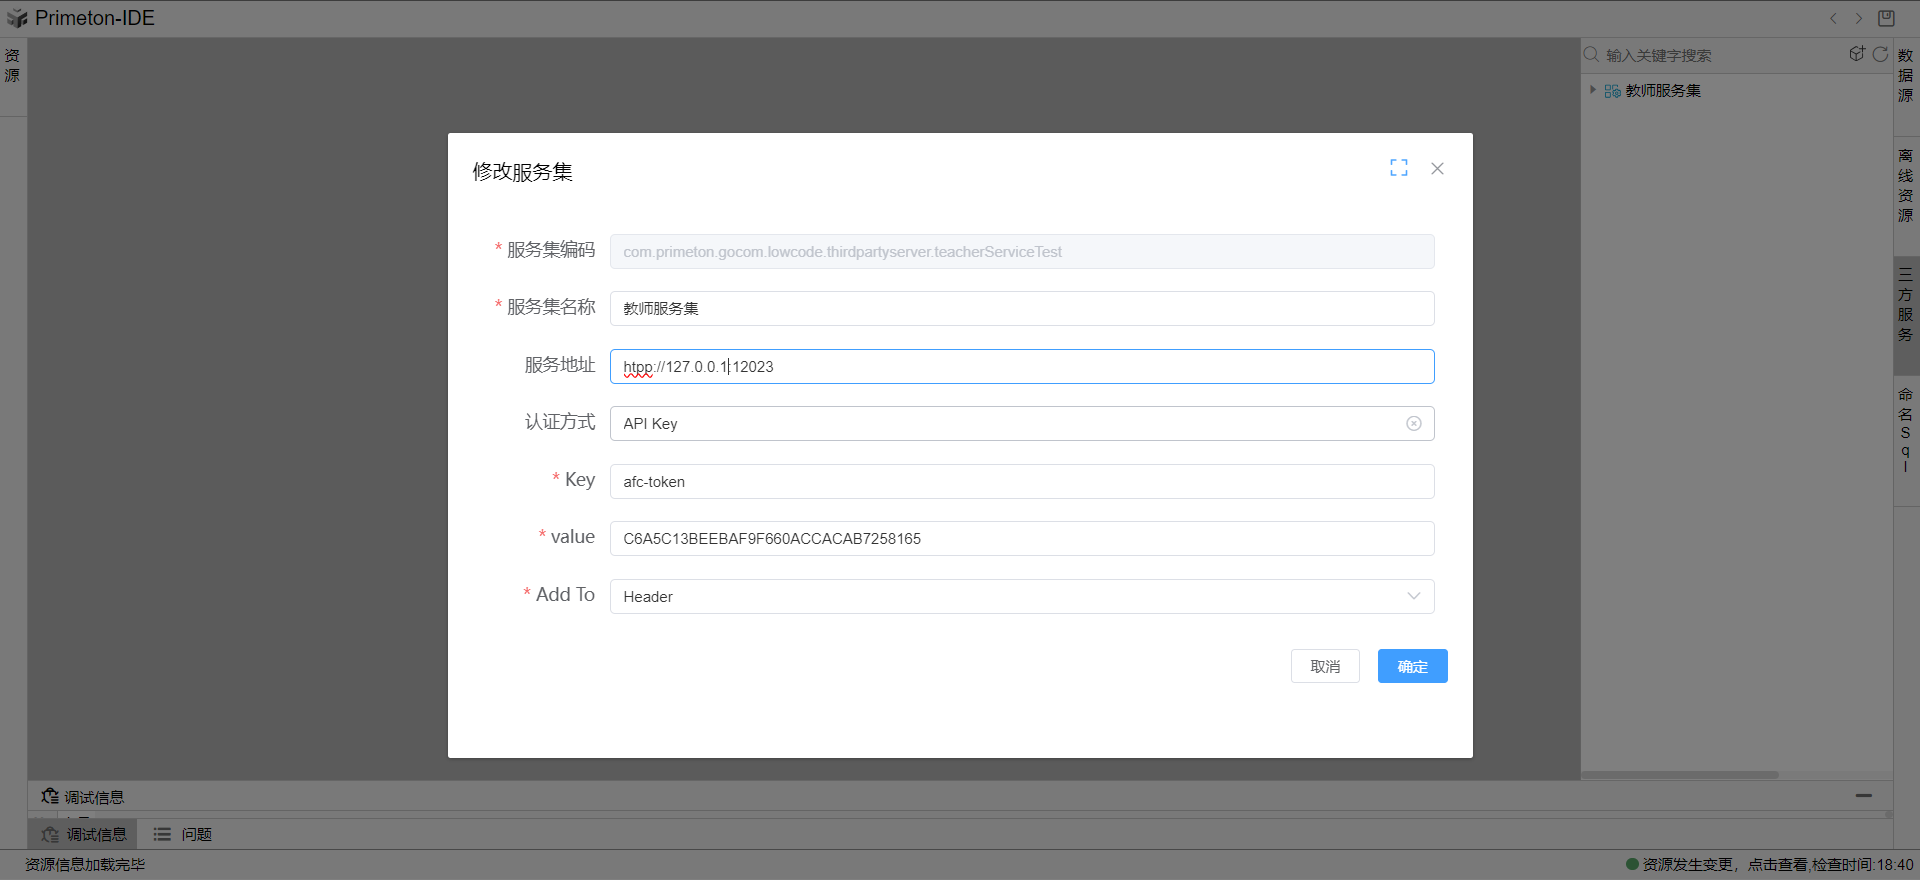1920x880 pixels.
Task: Click the add service set cube icon
Action: tap(1857, 54)
